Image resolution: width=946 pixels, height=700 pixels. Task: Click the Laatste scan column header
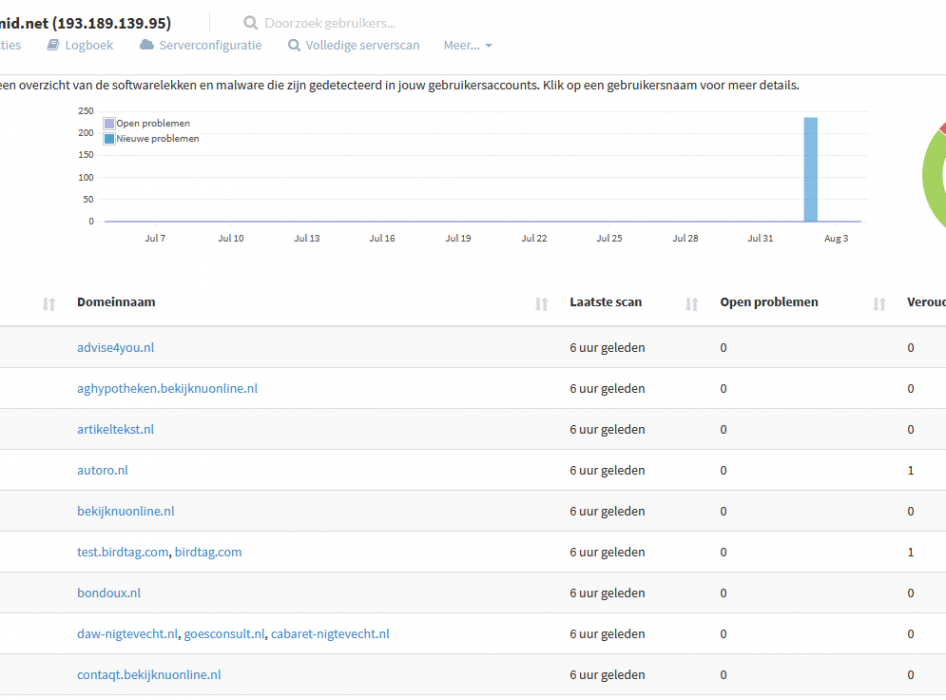tap(605, 302)
